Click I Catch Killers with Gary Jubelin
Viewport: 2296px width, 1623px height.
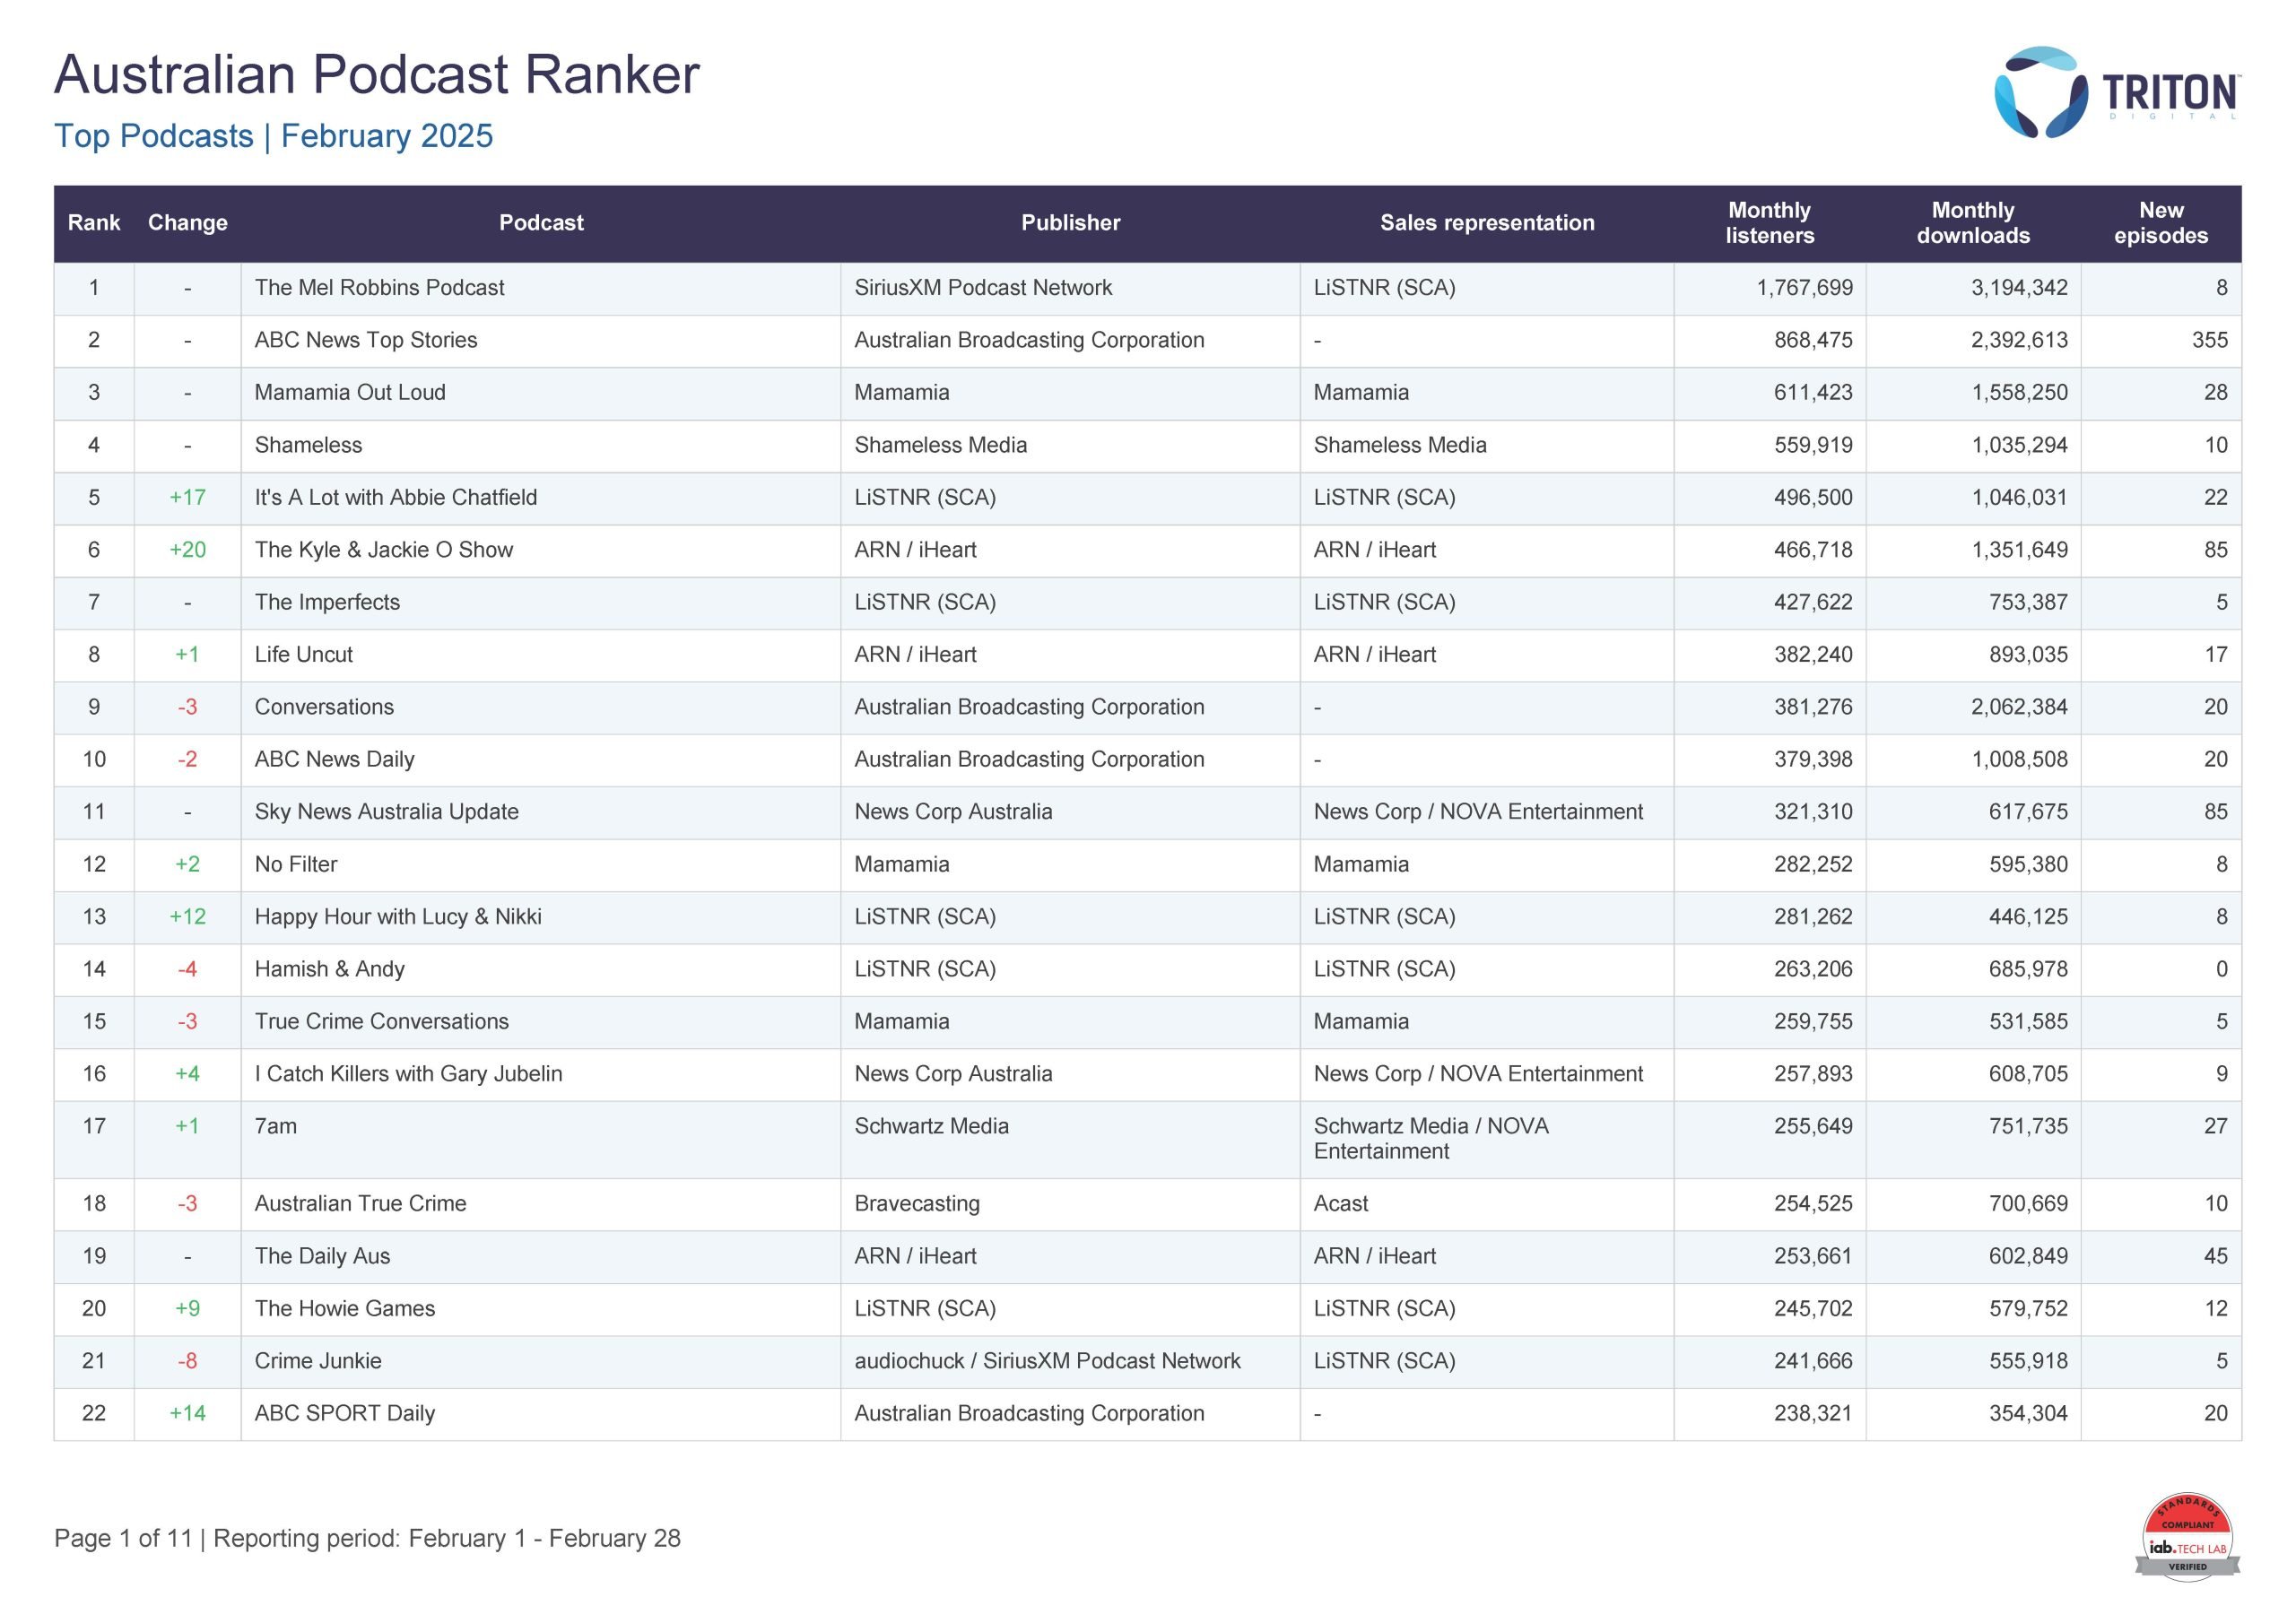click(x=409, y=1074)
